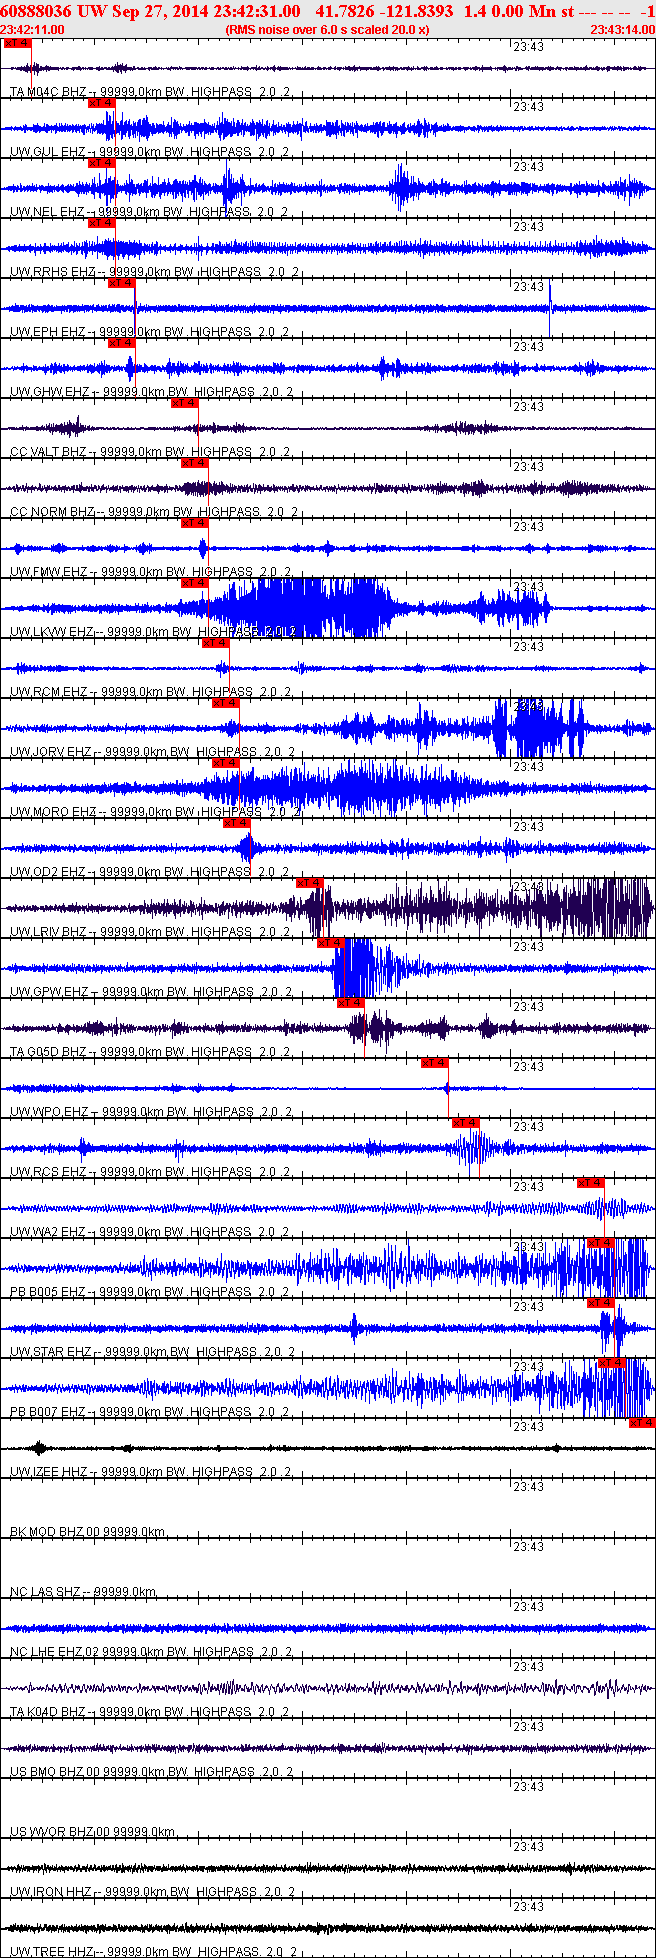The width and height of the screenshot is (656, 1958).
Task: Select the pick flag on the UW.IZEE trace
Action: 642,1423
